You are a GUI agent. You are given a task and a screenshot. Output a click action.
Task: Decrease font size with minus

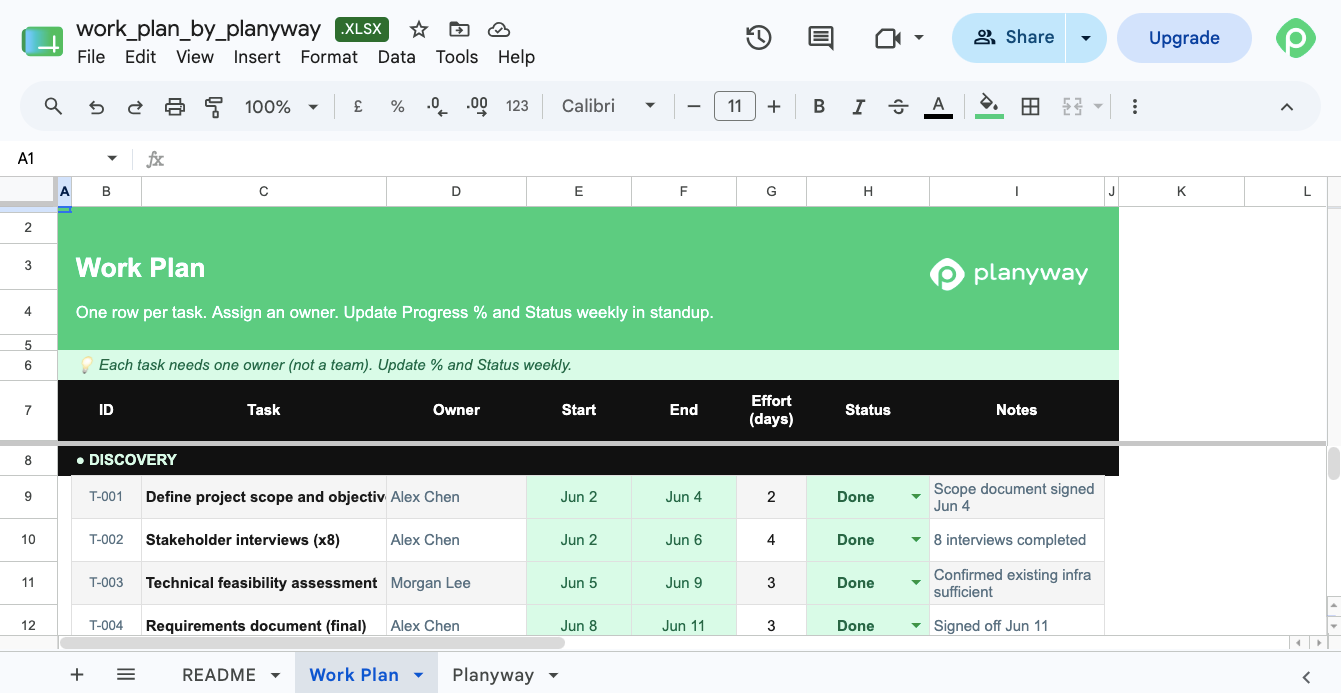(x=694, y=106)
